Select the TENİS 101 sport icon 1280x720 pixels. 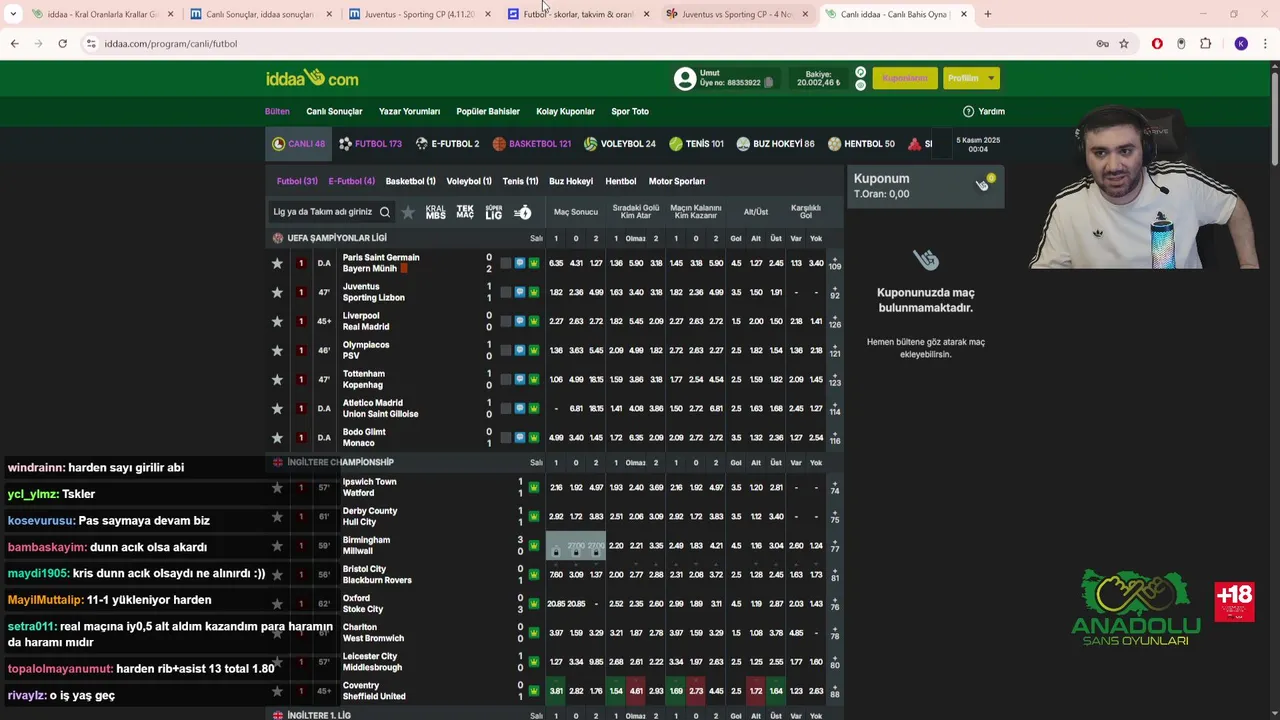(676, 144)
